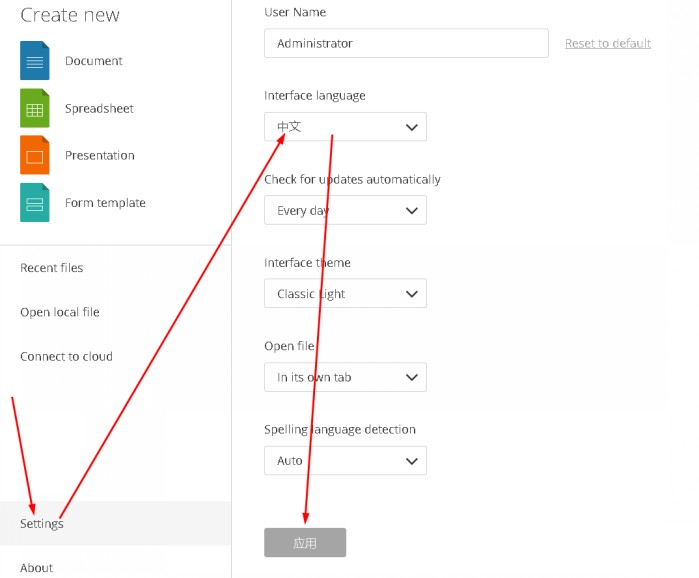Create a new Spreadsheet via its label
This screenshot has width=699, height=578.
(99, 108)
